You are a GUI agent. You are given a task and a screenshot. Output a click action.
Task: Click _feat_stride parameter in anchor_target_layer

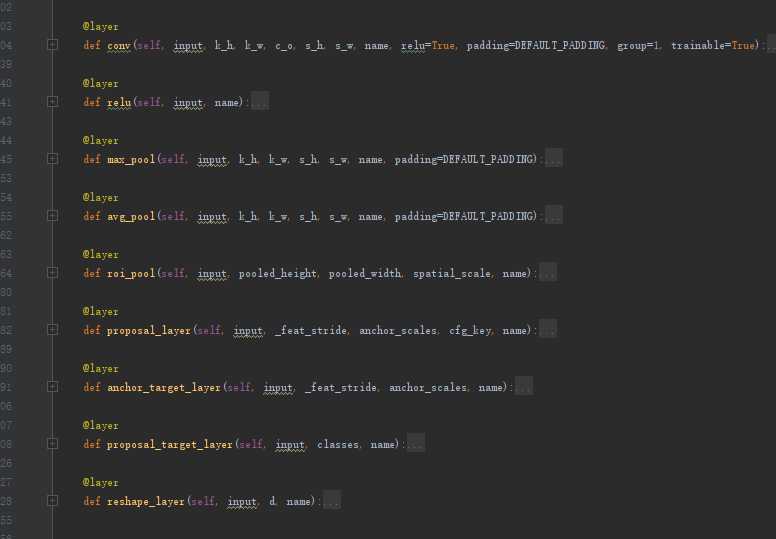341,387
